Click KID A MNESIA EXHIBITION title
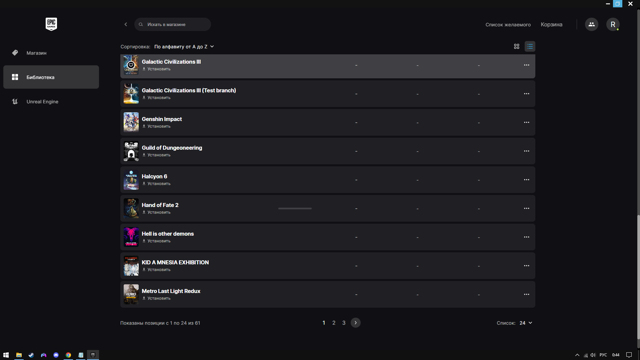The height and width of the screenshot is (360, 640). coord(175,262)
